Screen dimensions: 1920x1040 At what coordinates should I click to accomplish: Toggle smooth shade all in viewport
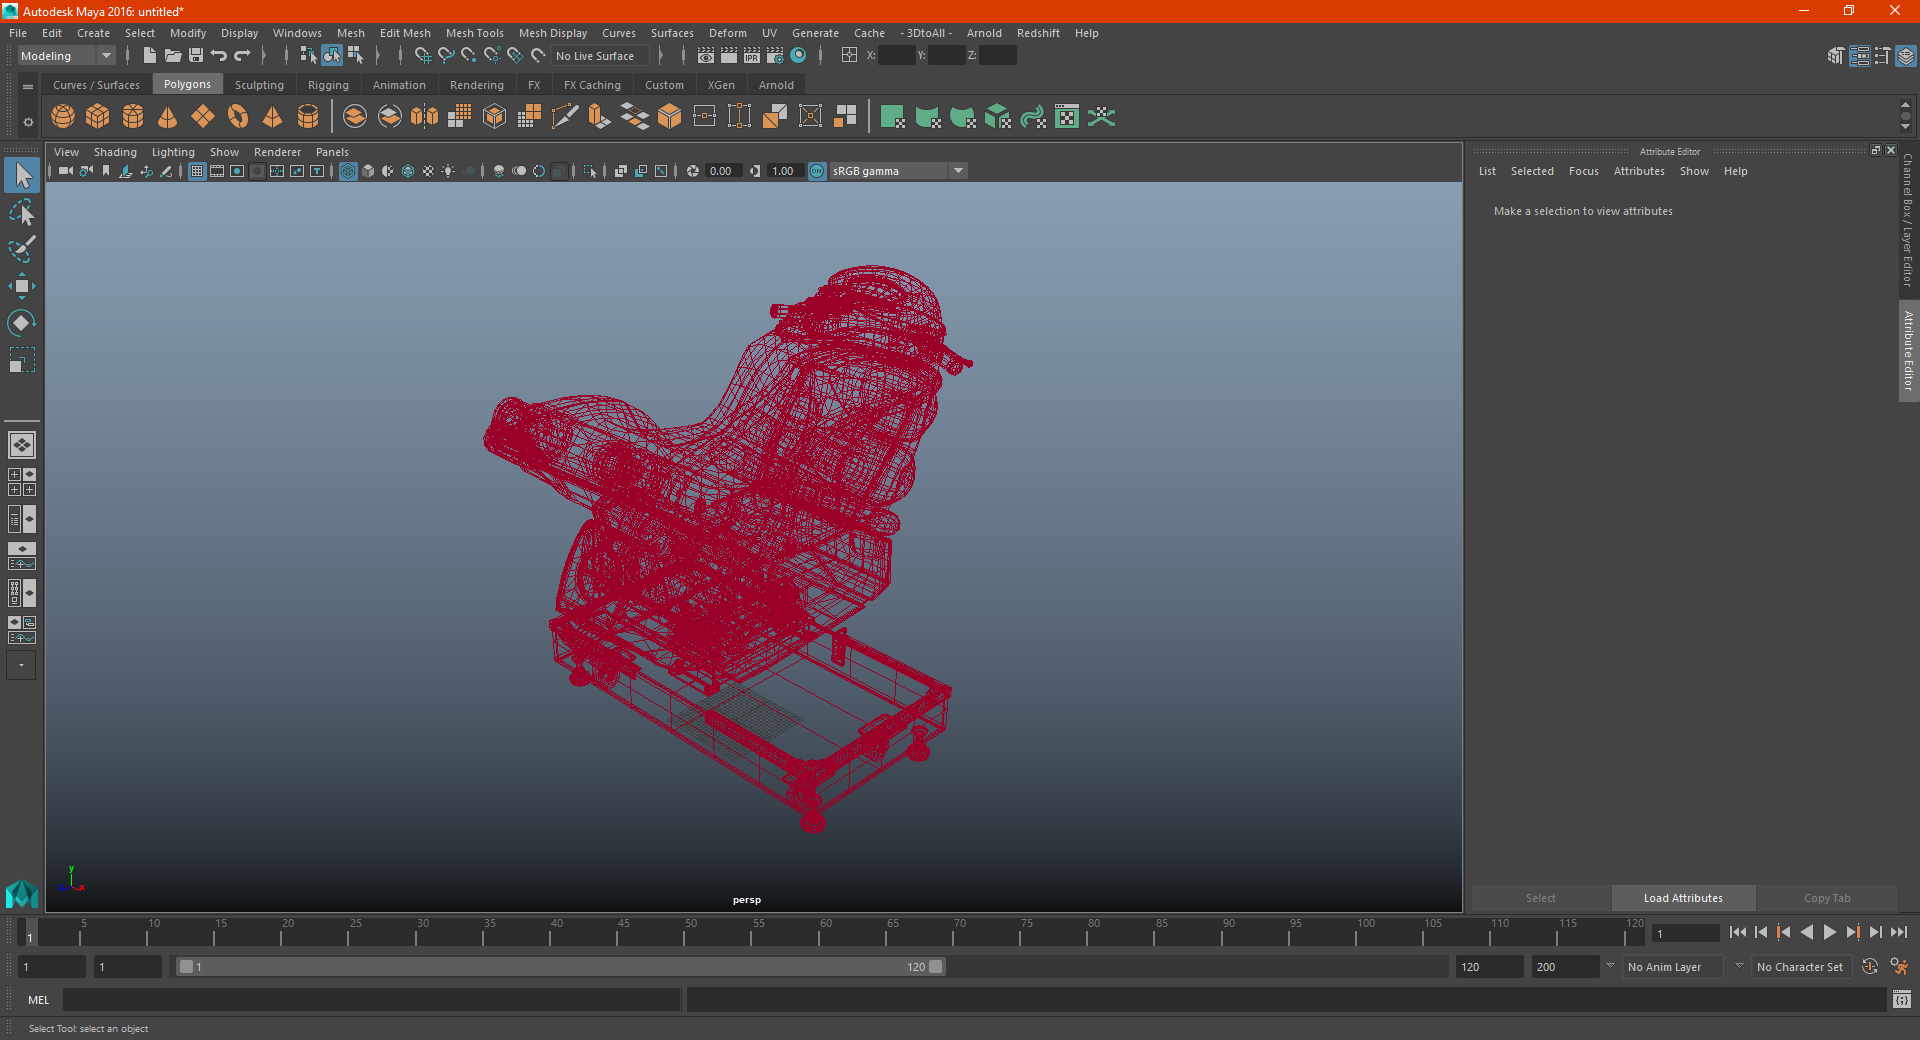tap(368, 171)
